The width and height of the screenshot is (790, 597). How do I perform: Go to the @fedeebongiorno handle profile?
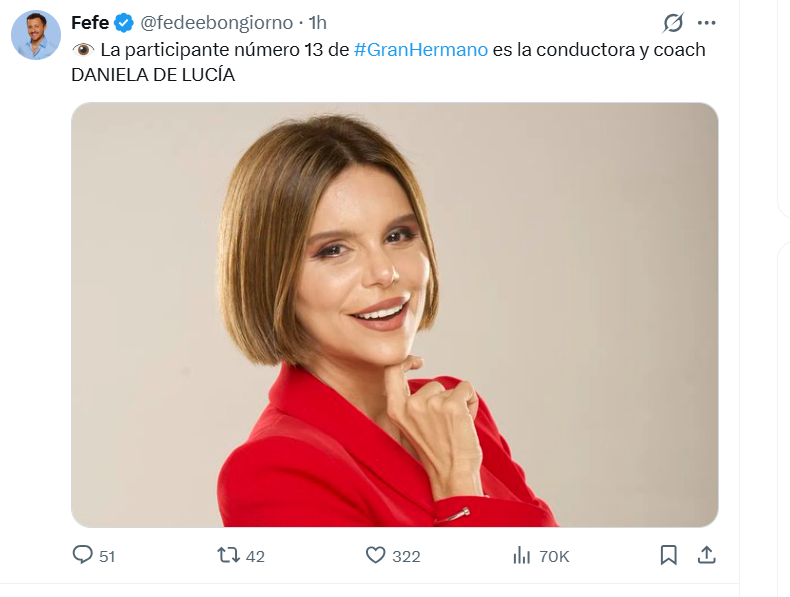coord(216,23)
